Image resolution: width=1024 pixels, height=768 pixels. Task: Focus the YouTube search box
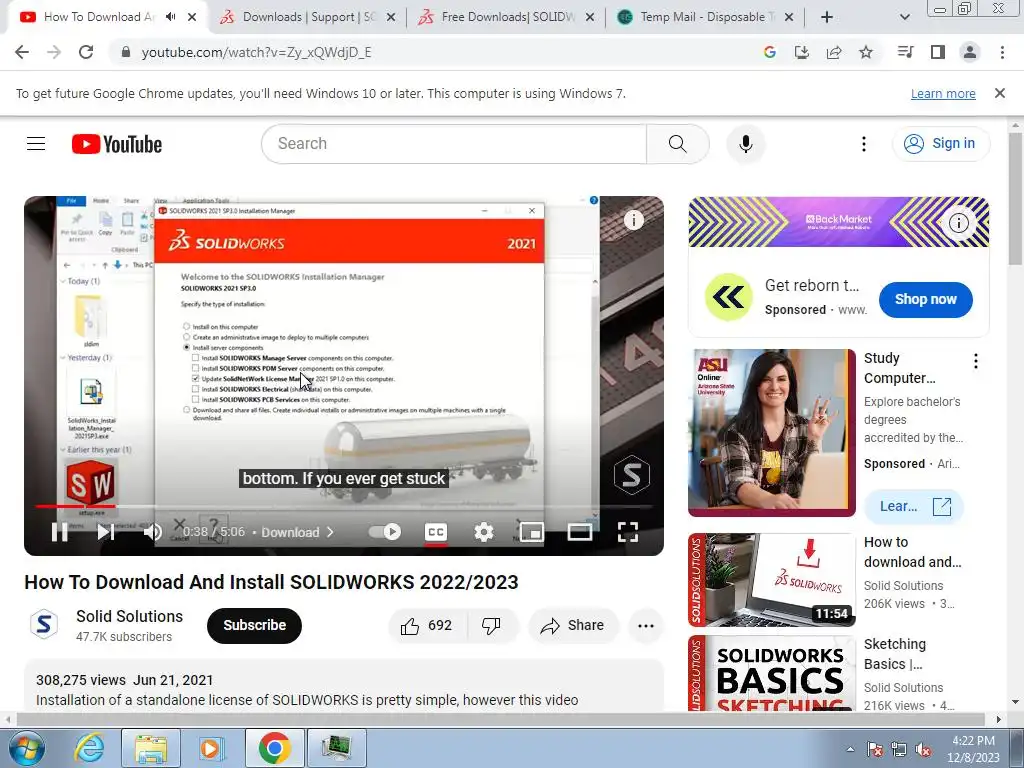[454, 144]
